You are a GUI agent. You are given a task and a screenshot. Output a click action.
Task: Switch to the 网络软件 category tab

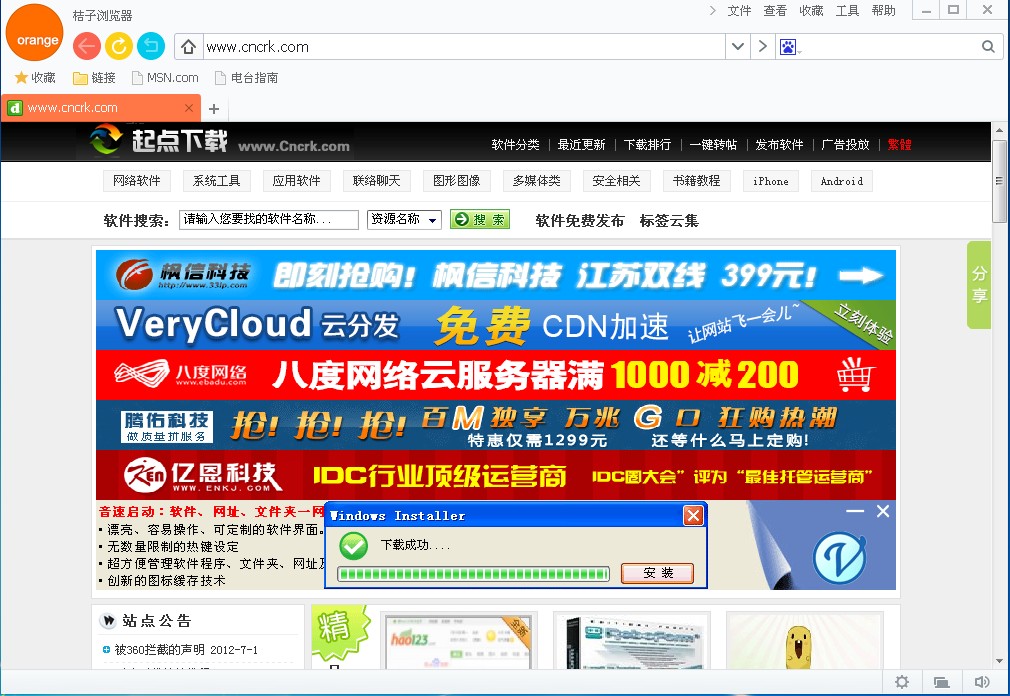click(136, 181)
